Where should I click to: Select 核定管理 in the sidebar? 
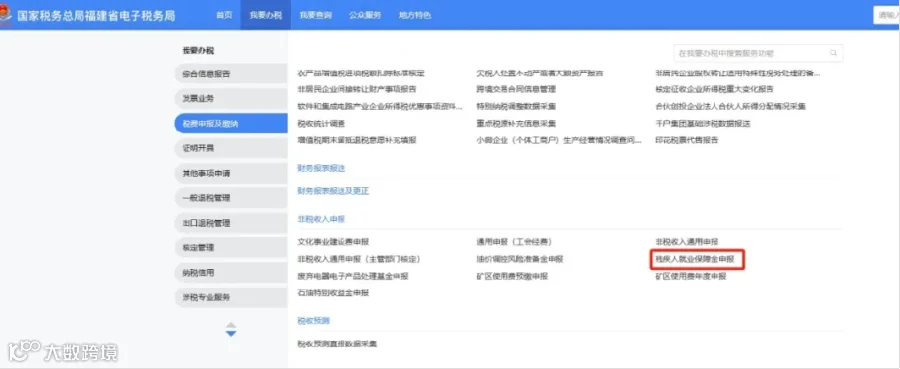click(x=231, y=247)
